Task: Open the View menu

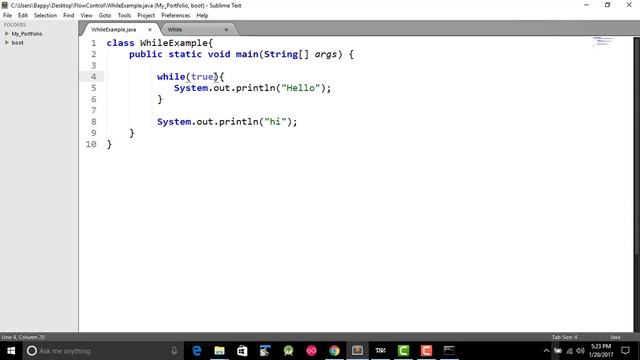Action: (86, 16)
